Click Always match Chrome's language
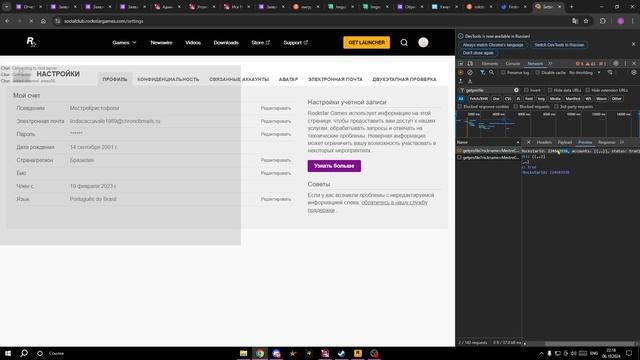640x360 pixels. (x=493, y=45)
